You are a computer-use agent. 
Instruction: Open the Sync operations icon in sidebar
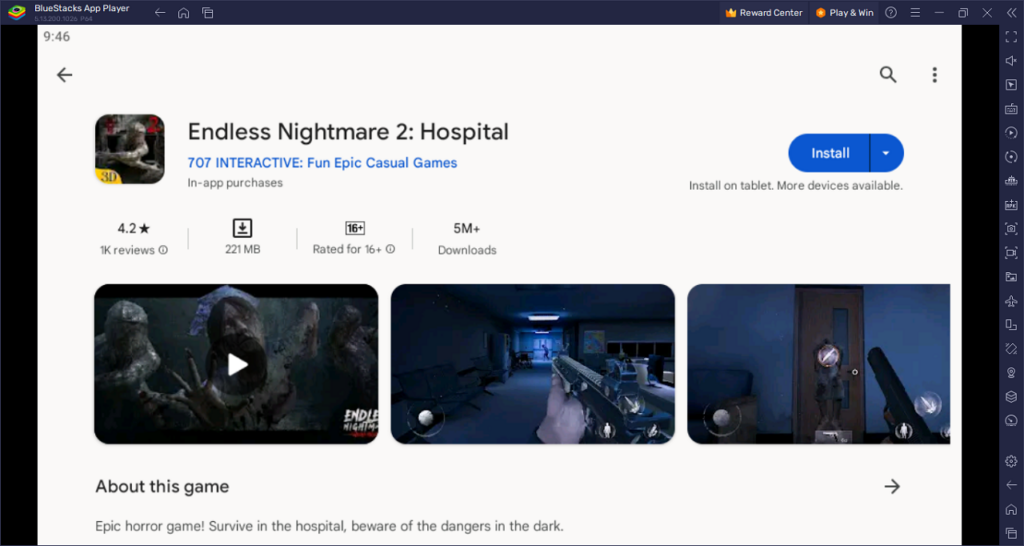point(1011,157)
